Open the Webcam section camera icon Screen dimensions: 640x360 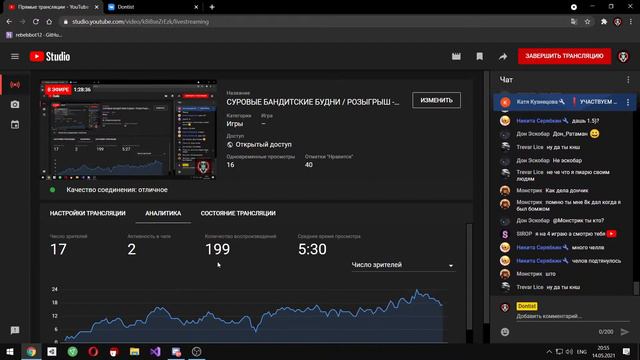[x=15, y=104]
